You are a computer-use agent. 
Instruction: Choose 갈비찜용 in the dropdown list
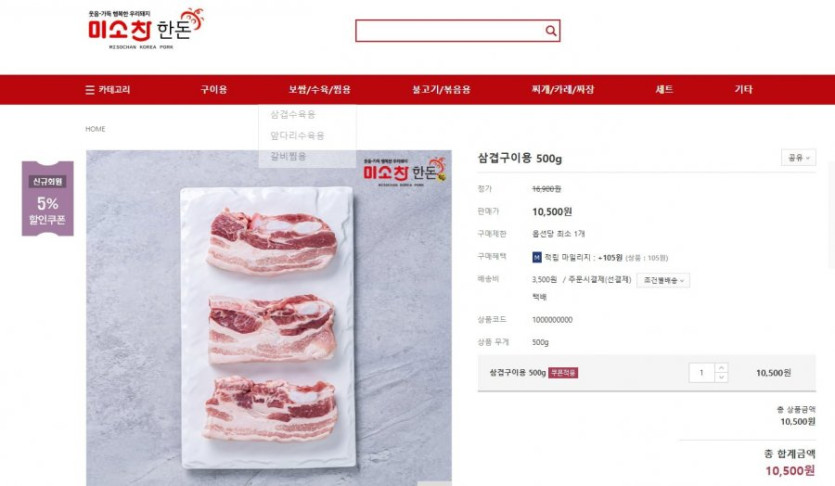tap(288, 156)
